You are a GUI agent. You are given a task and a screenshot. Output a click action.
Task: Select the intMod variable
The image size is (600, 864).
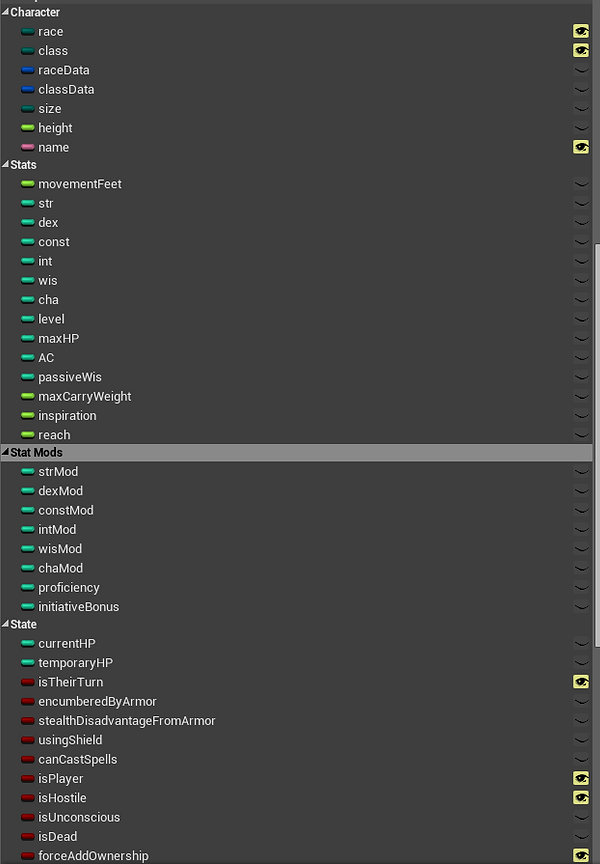(x=57, y=530)
